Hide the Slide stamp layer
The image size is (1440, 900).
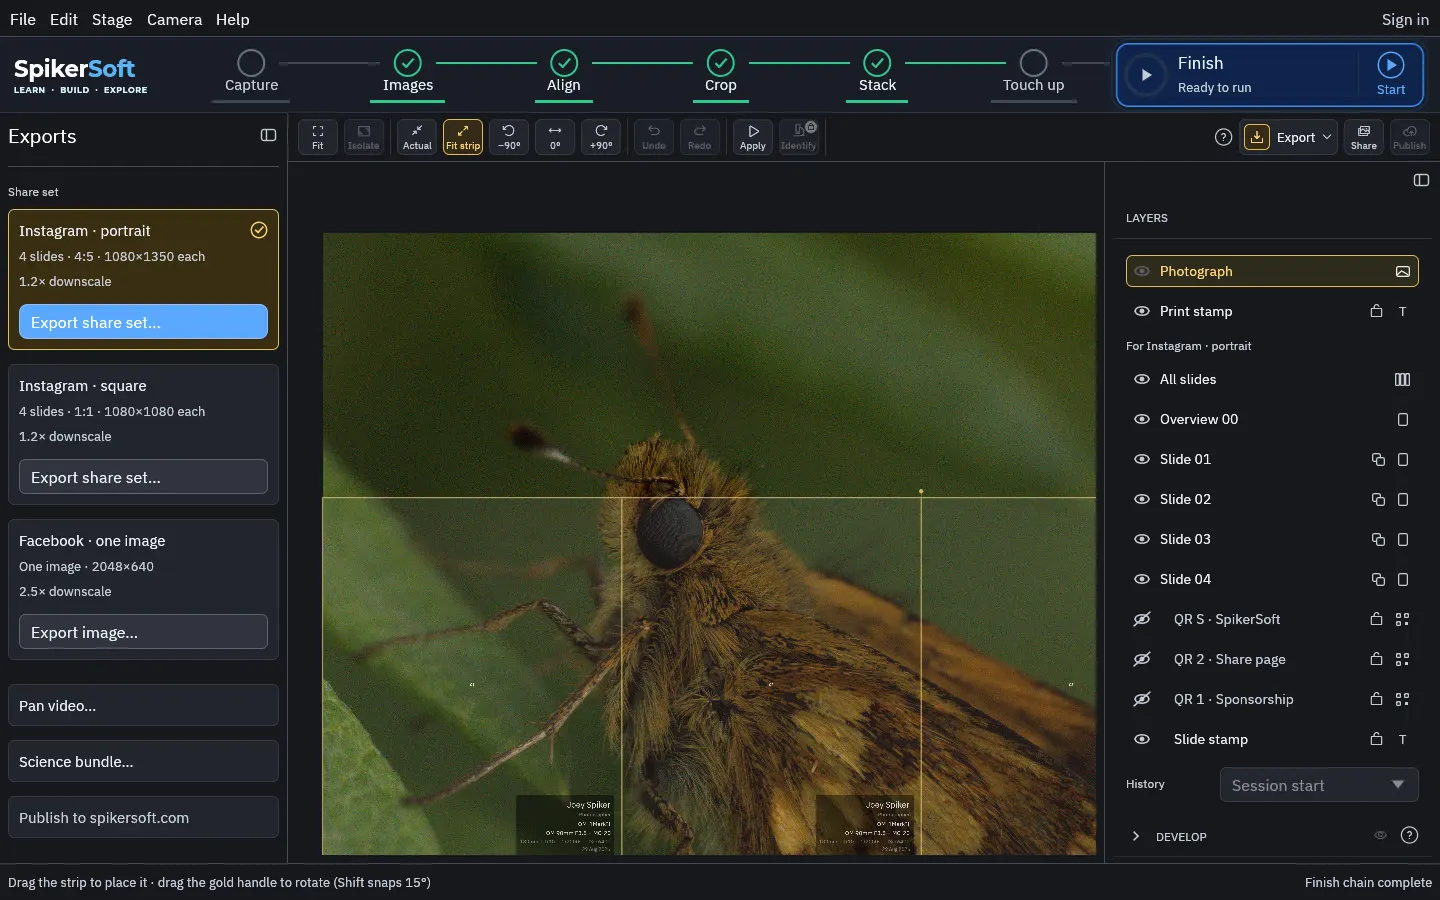click(1142, 739)
